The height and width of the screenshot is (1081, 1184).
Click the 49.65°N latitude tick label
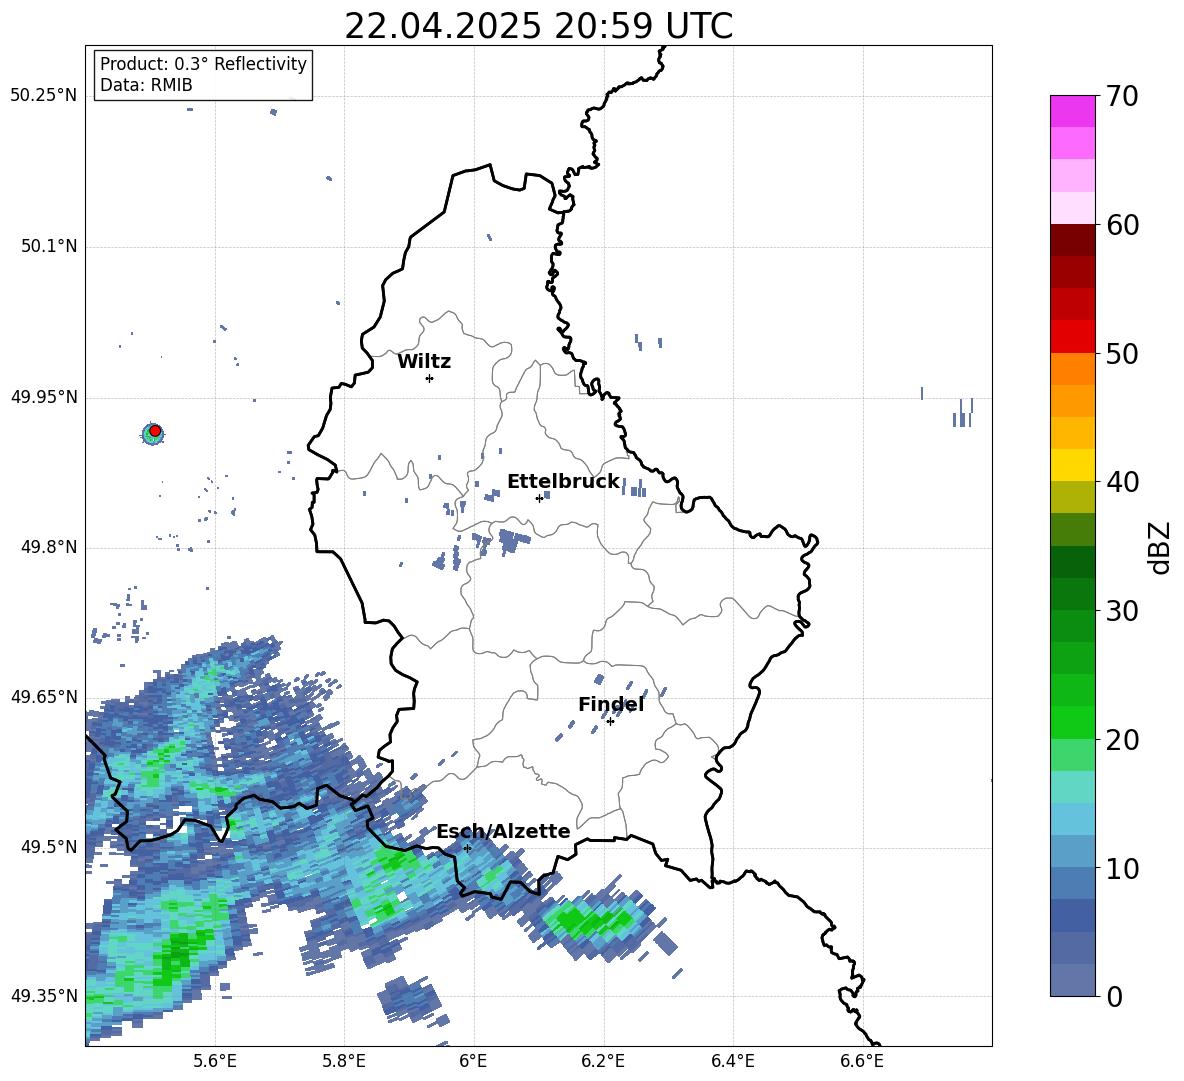(44, 697)
